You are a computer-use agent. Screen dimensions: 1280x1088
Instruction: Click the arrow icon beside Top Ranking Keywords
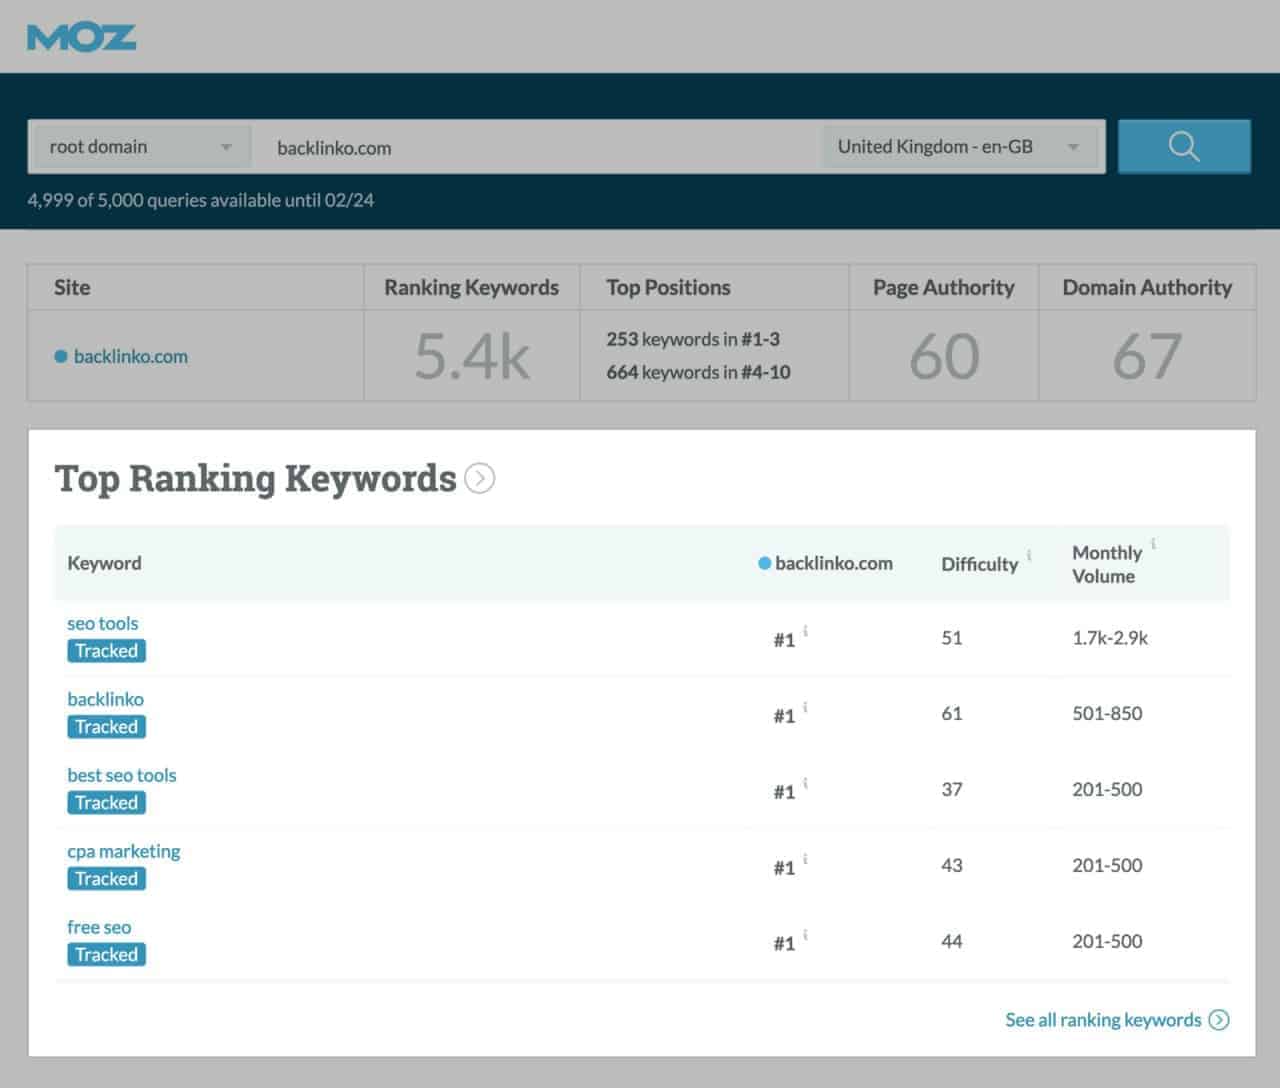(x=480, y=479)
